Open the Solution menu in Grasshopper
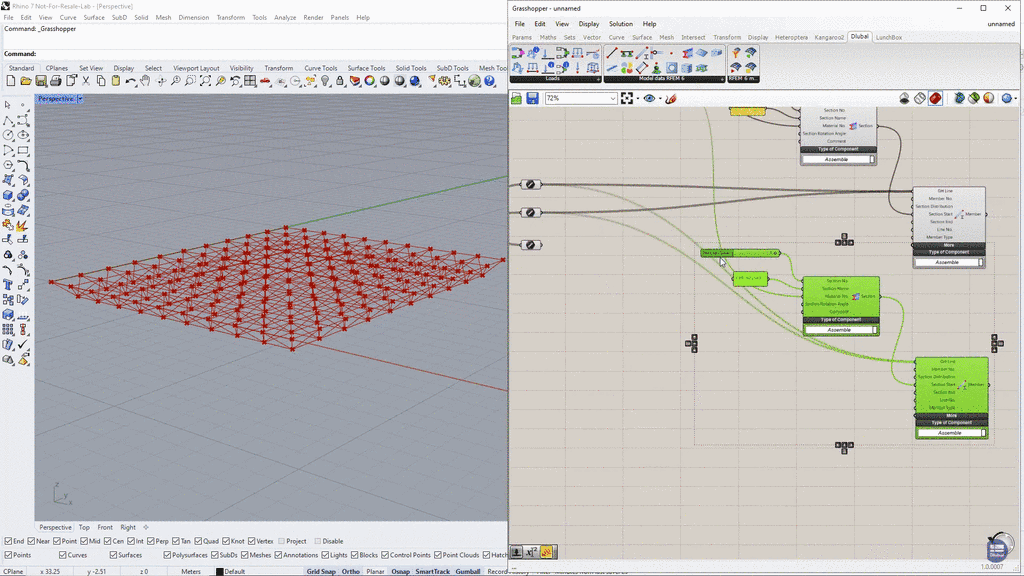 (x=620, y=24)
